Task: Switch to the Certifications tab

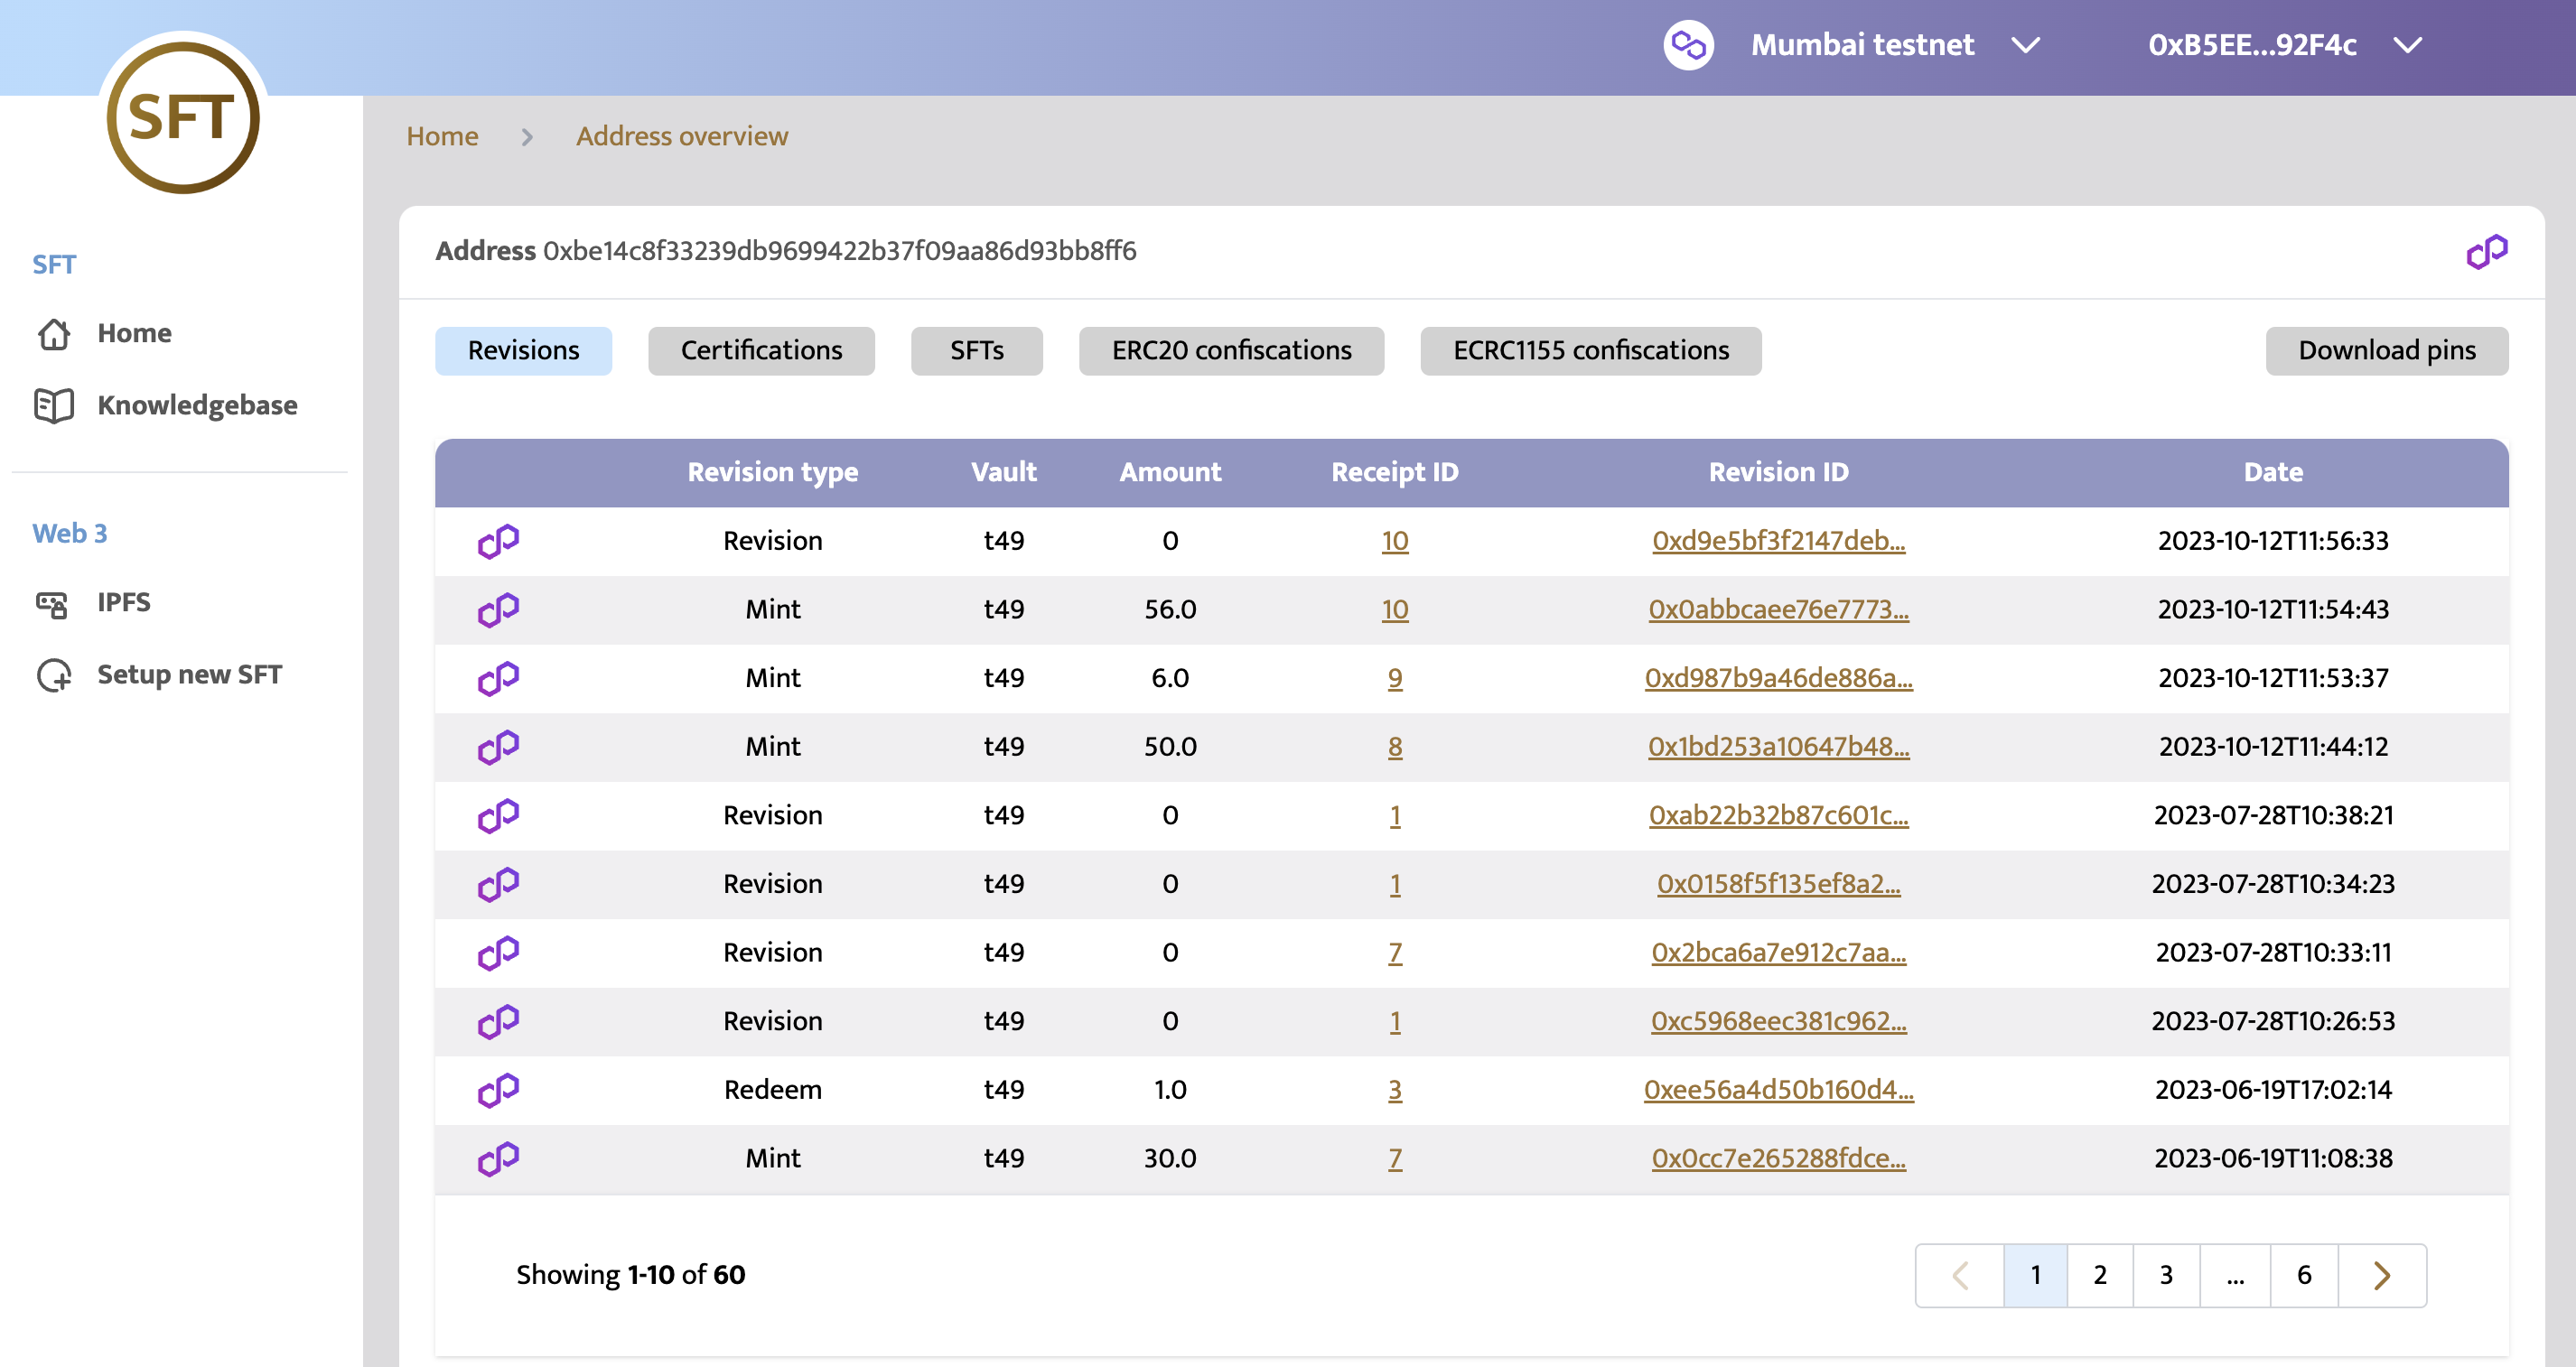Action: point(761,351)
